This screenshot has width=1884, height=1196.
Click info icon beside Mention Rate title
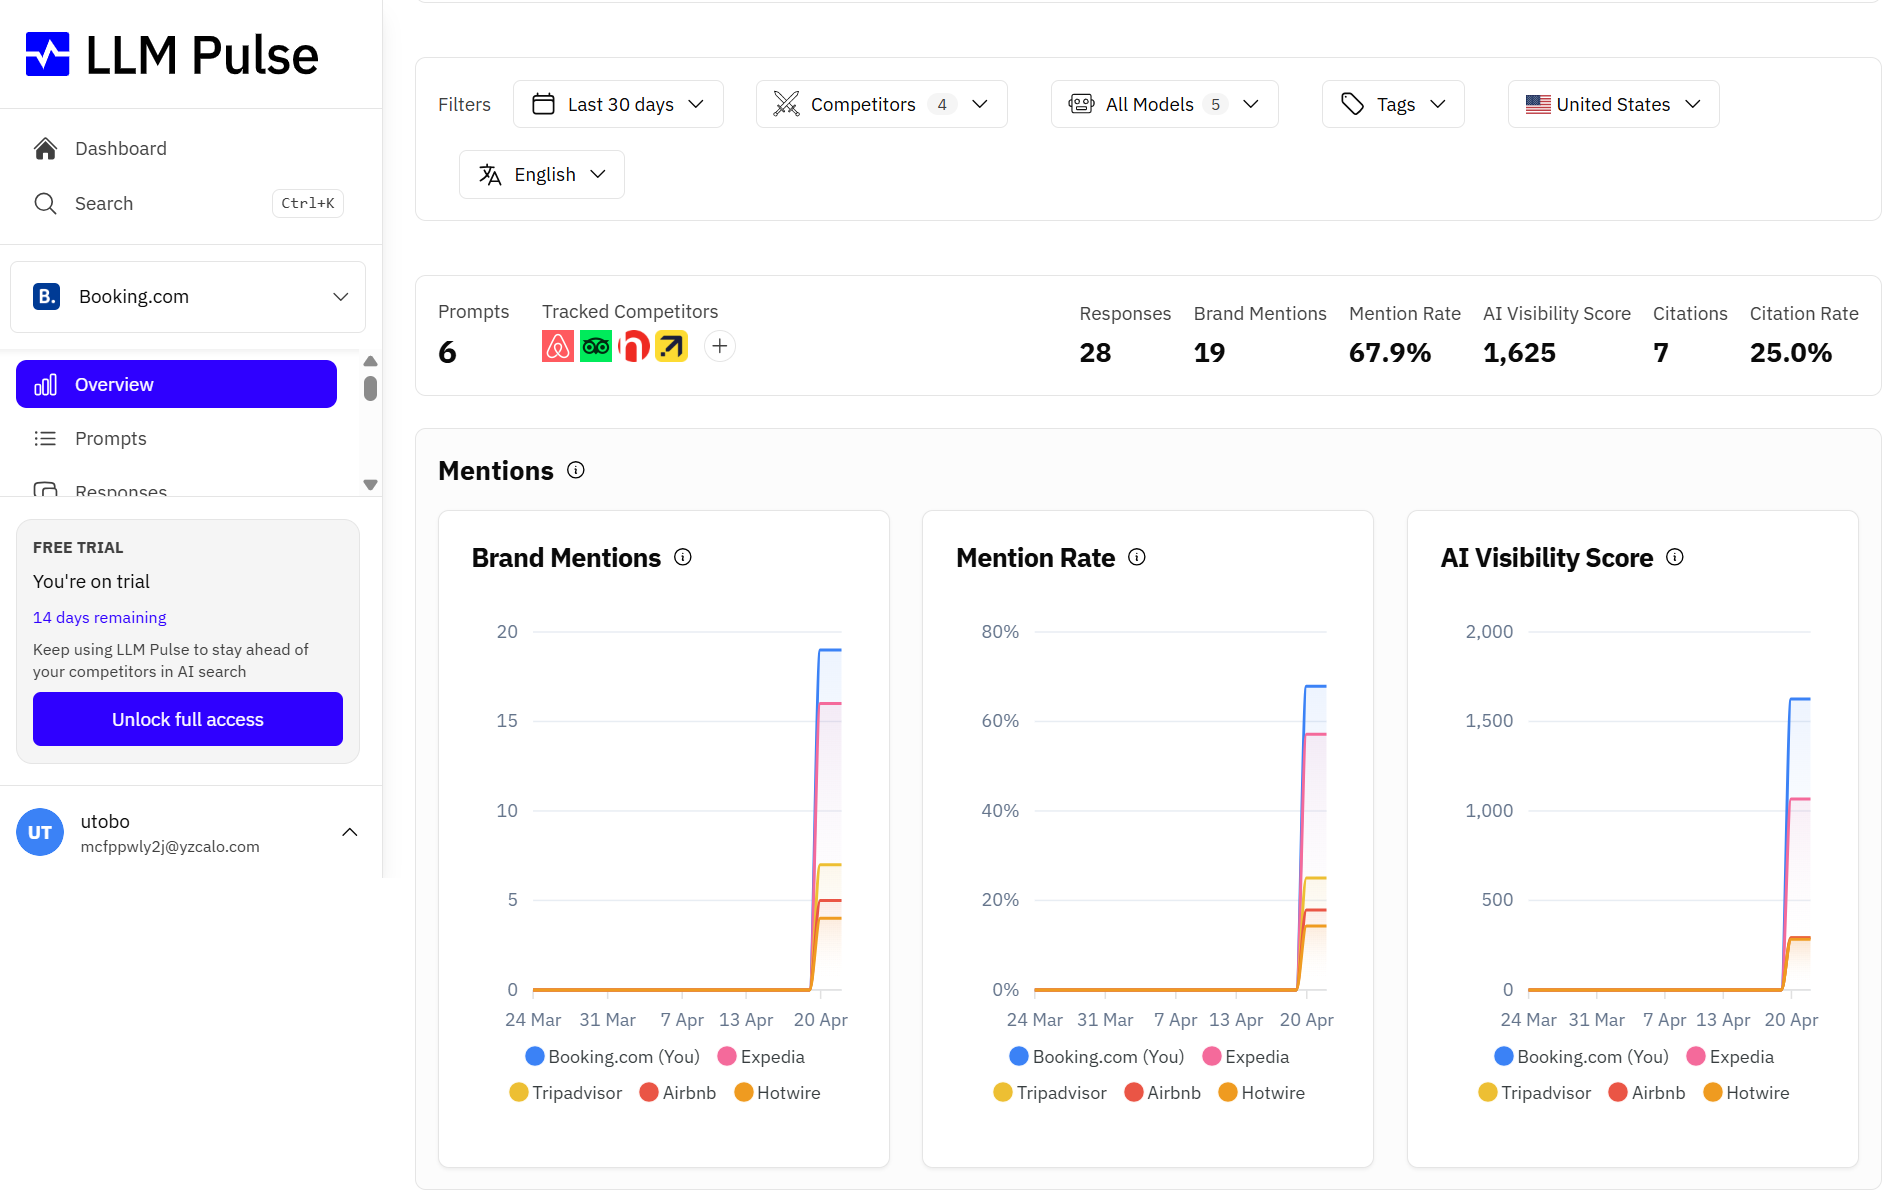pos(1137,557)
